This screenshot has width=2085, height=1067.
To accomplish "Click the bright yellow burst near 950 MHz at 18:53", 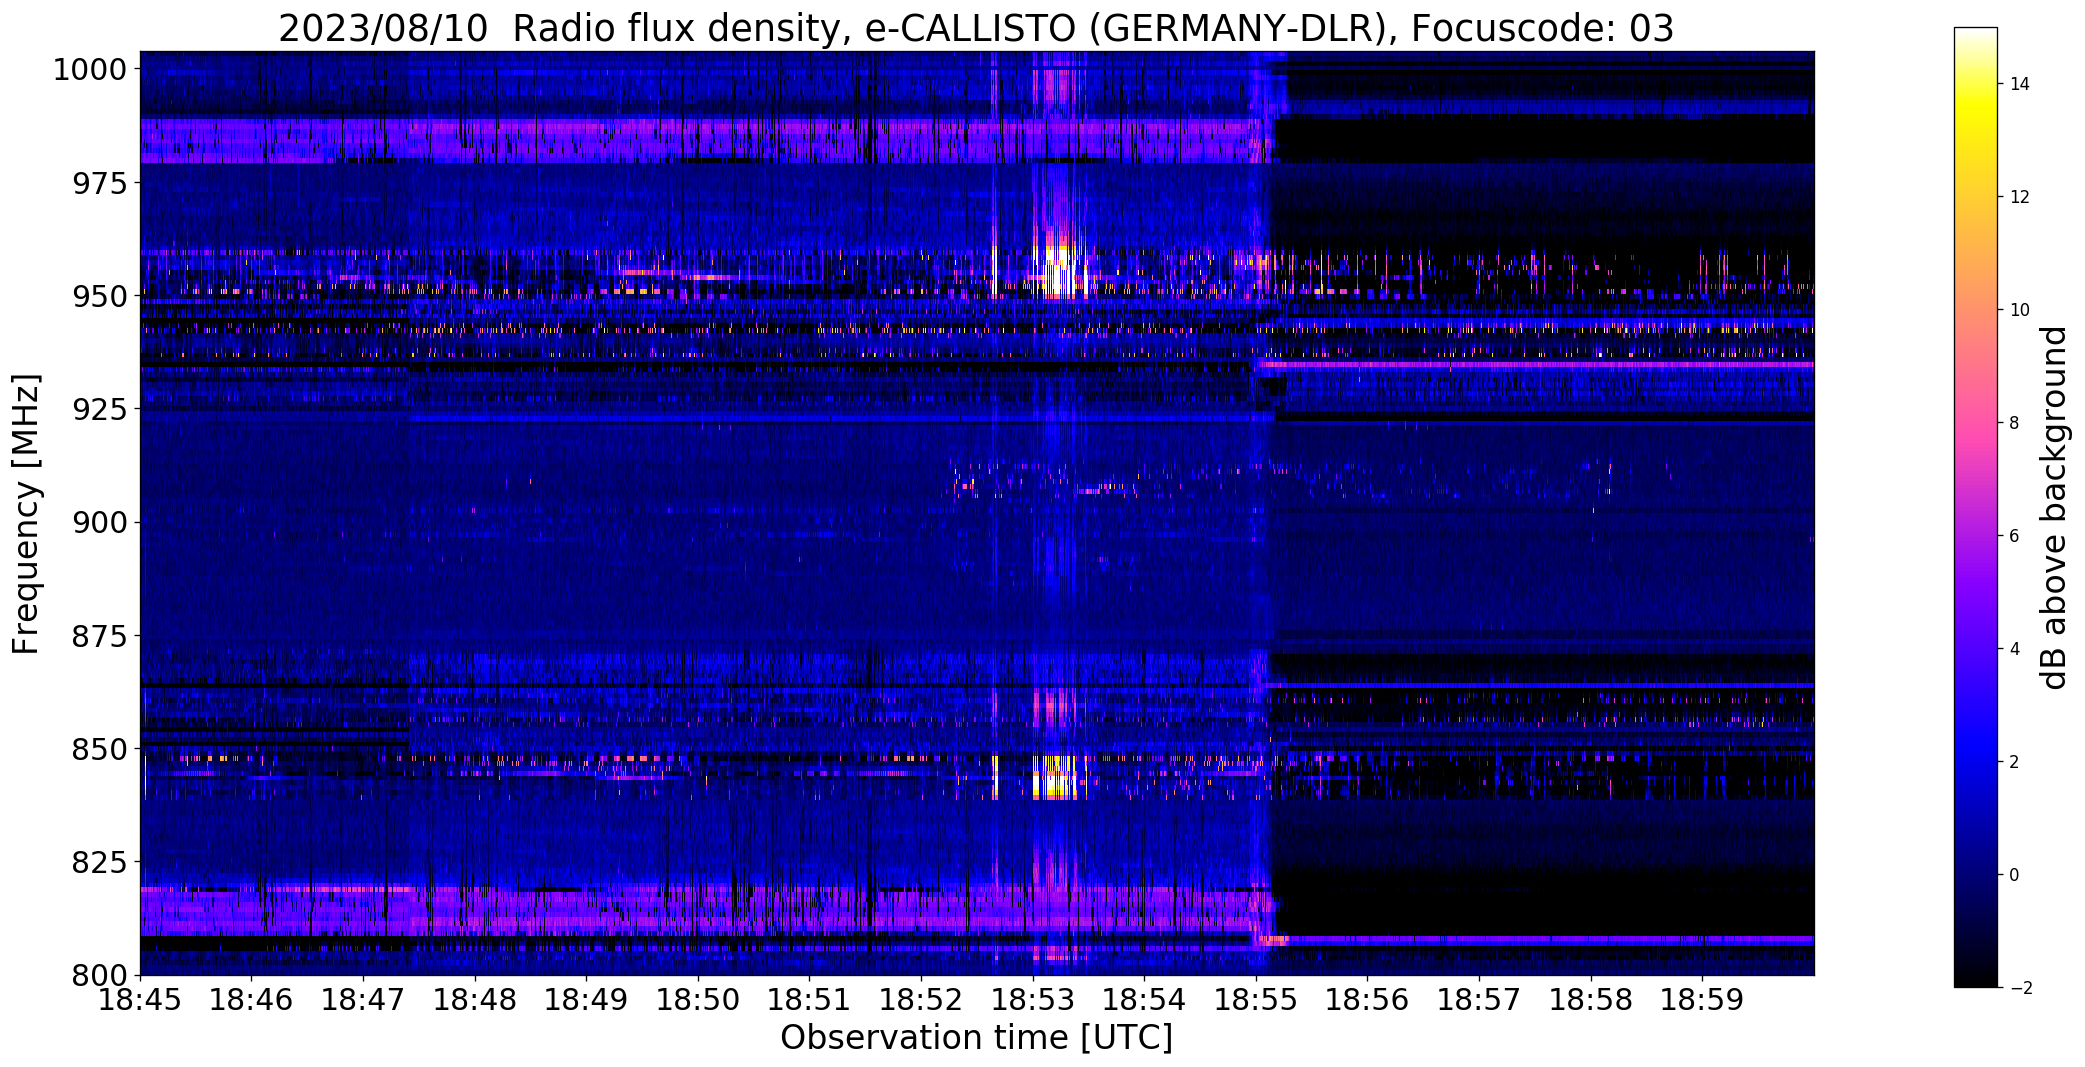I will pos(1059,270).
